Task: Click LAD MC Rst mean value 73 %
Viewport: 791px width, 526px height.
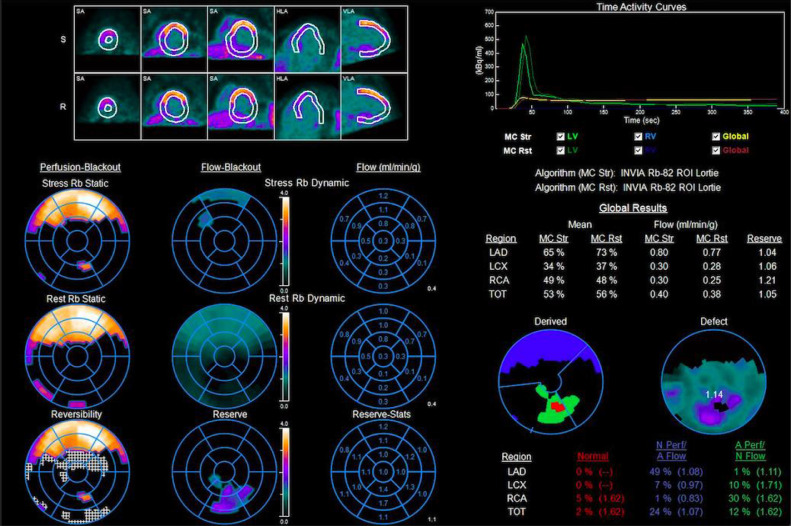Action: [606, 253]
